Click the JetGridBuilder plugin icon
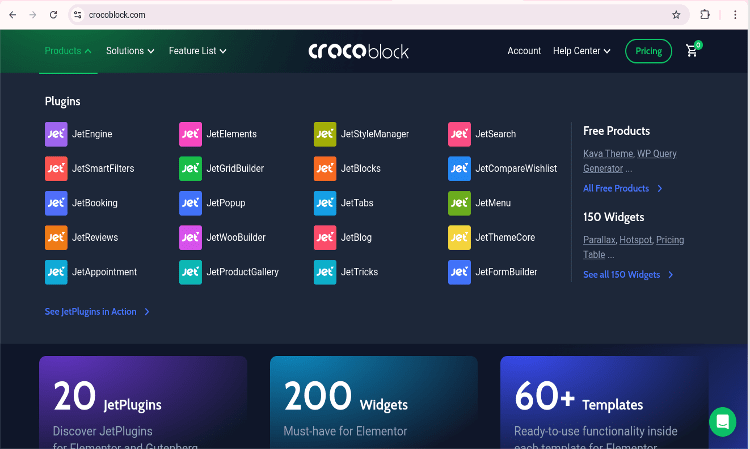The width and height of the screenshot is (750, 449). 190,168
